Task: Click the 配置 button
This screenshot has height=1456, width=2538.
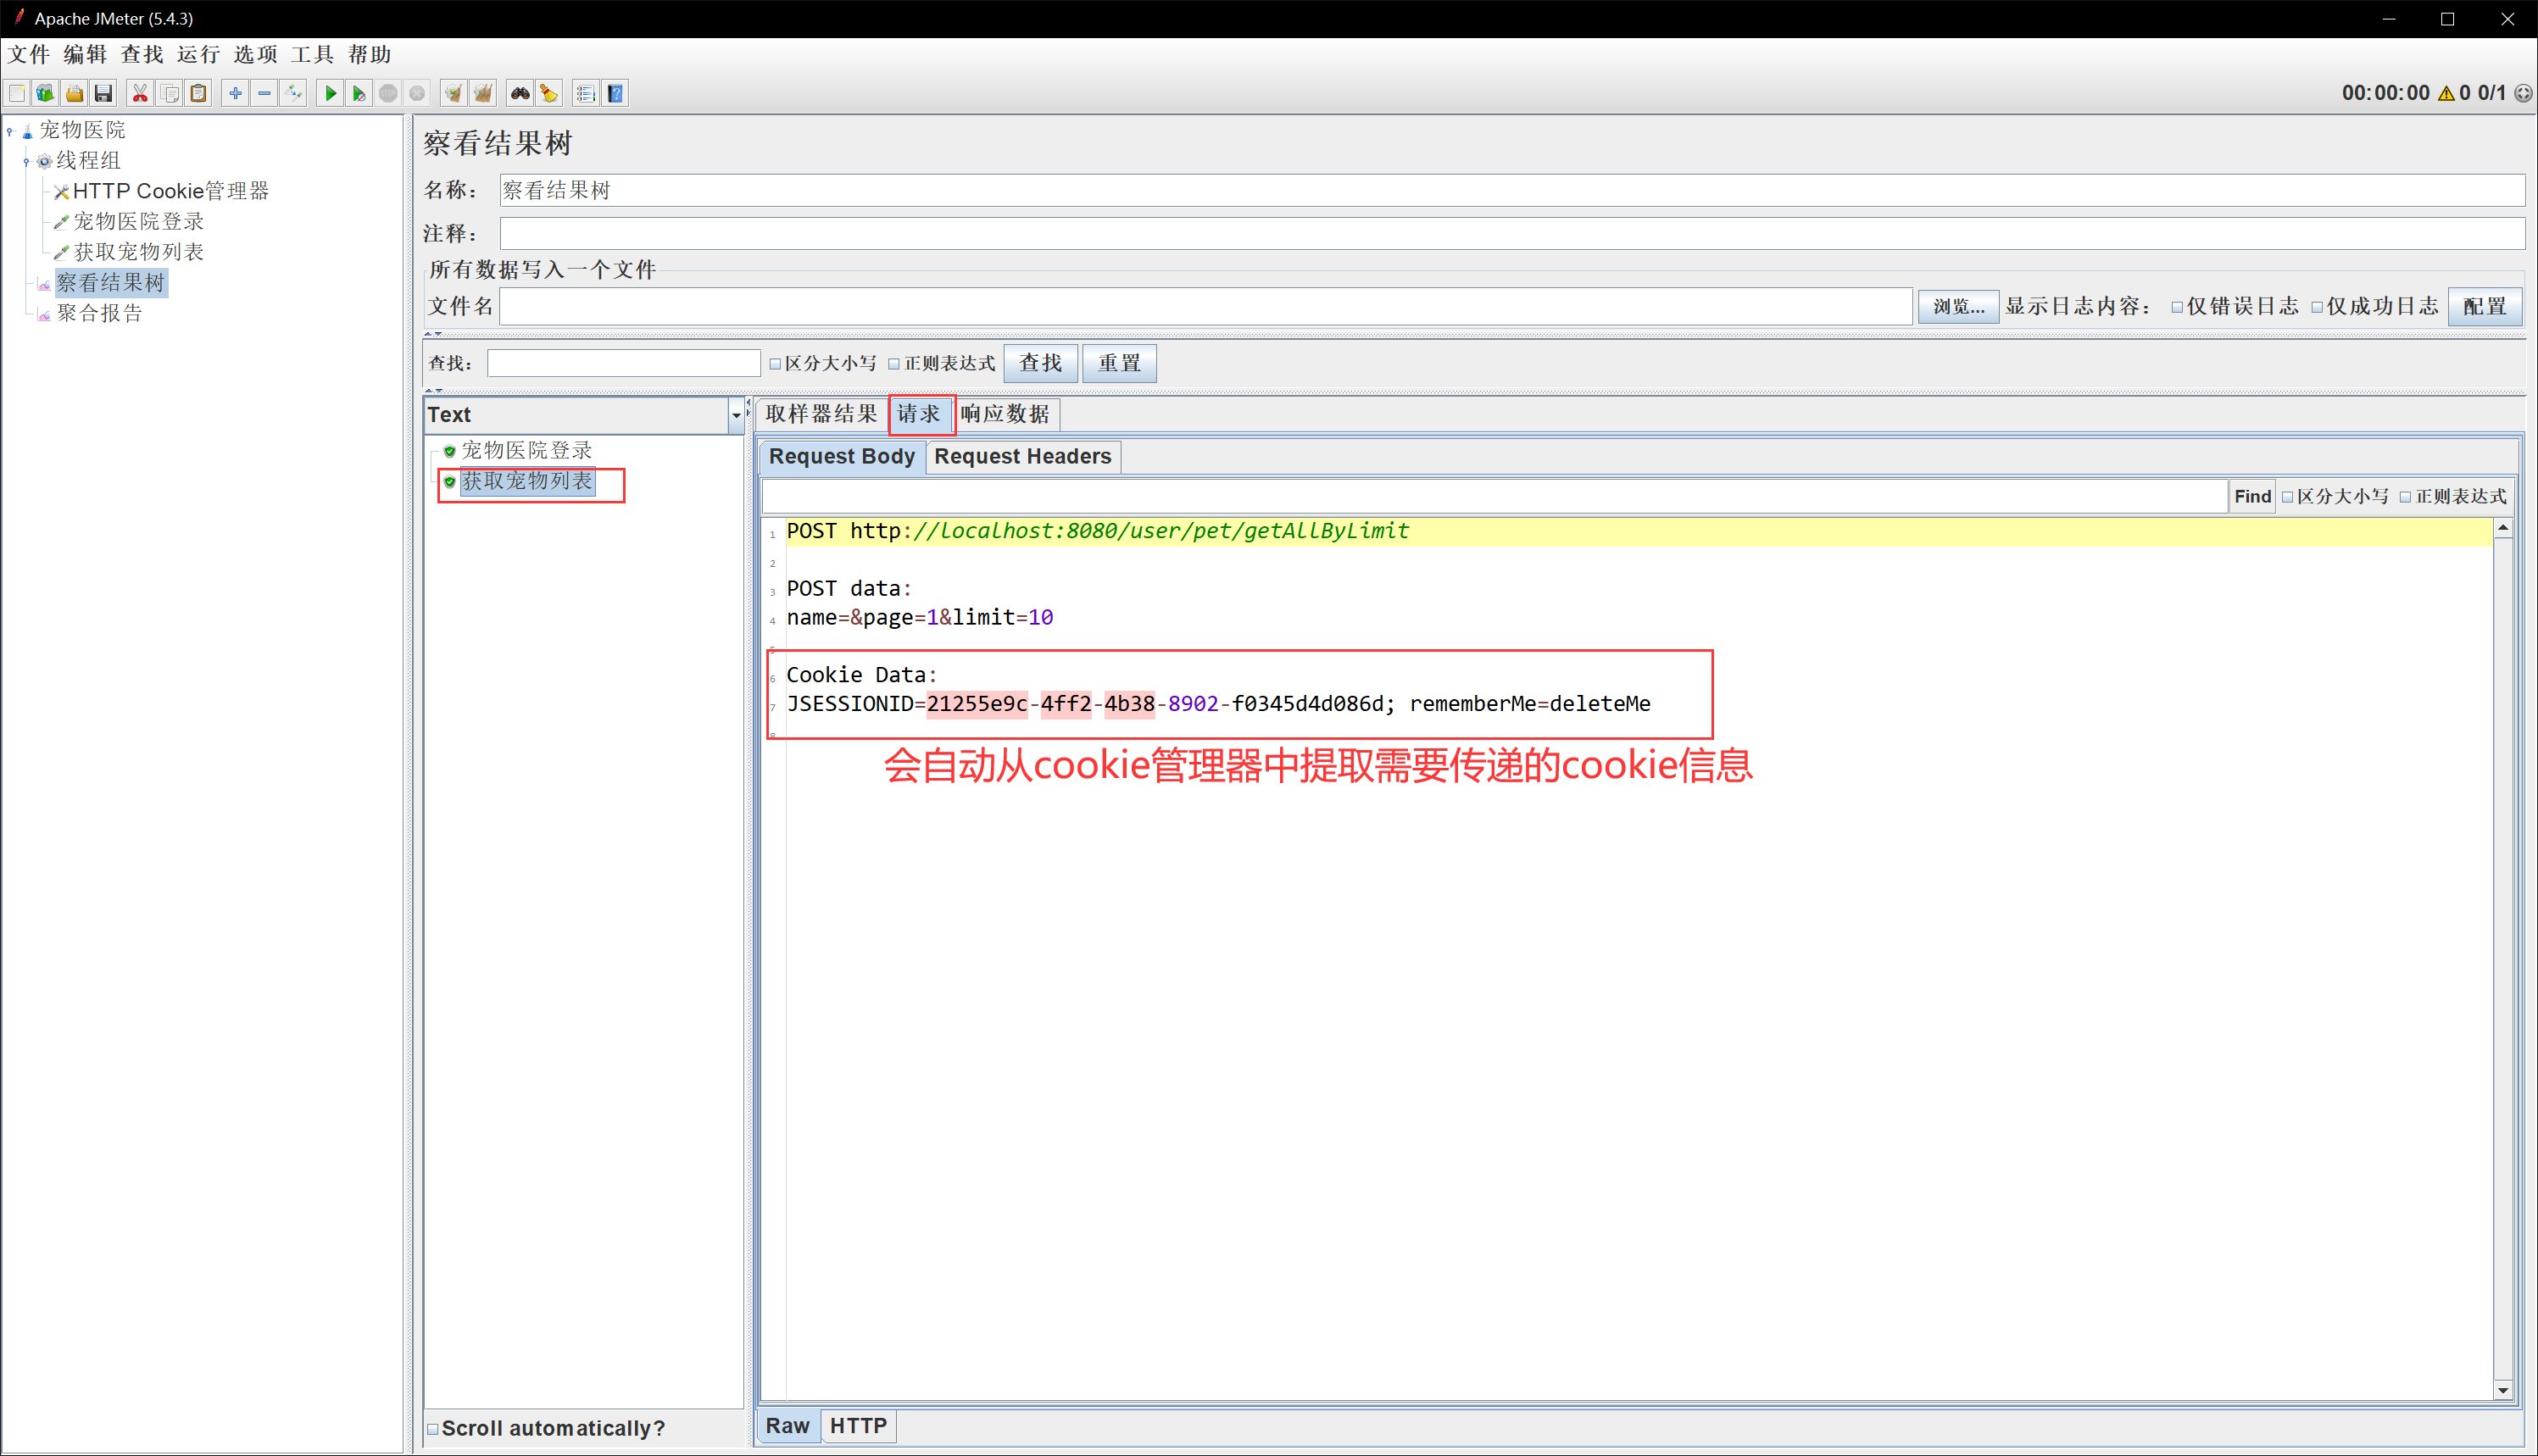Action: pyautogui.click(x=2484, y=306)
